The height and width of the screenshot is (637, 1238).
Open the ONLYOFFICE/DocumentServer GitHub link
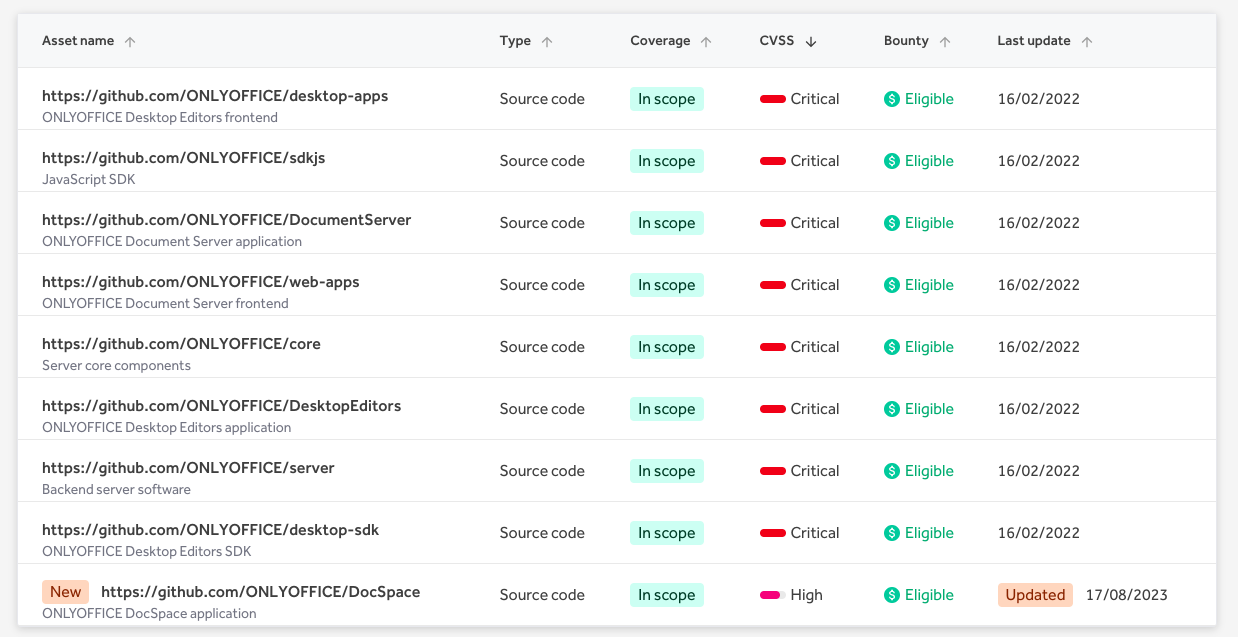226,220
